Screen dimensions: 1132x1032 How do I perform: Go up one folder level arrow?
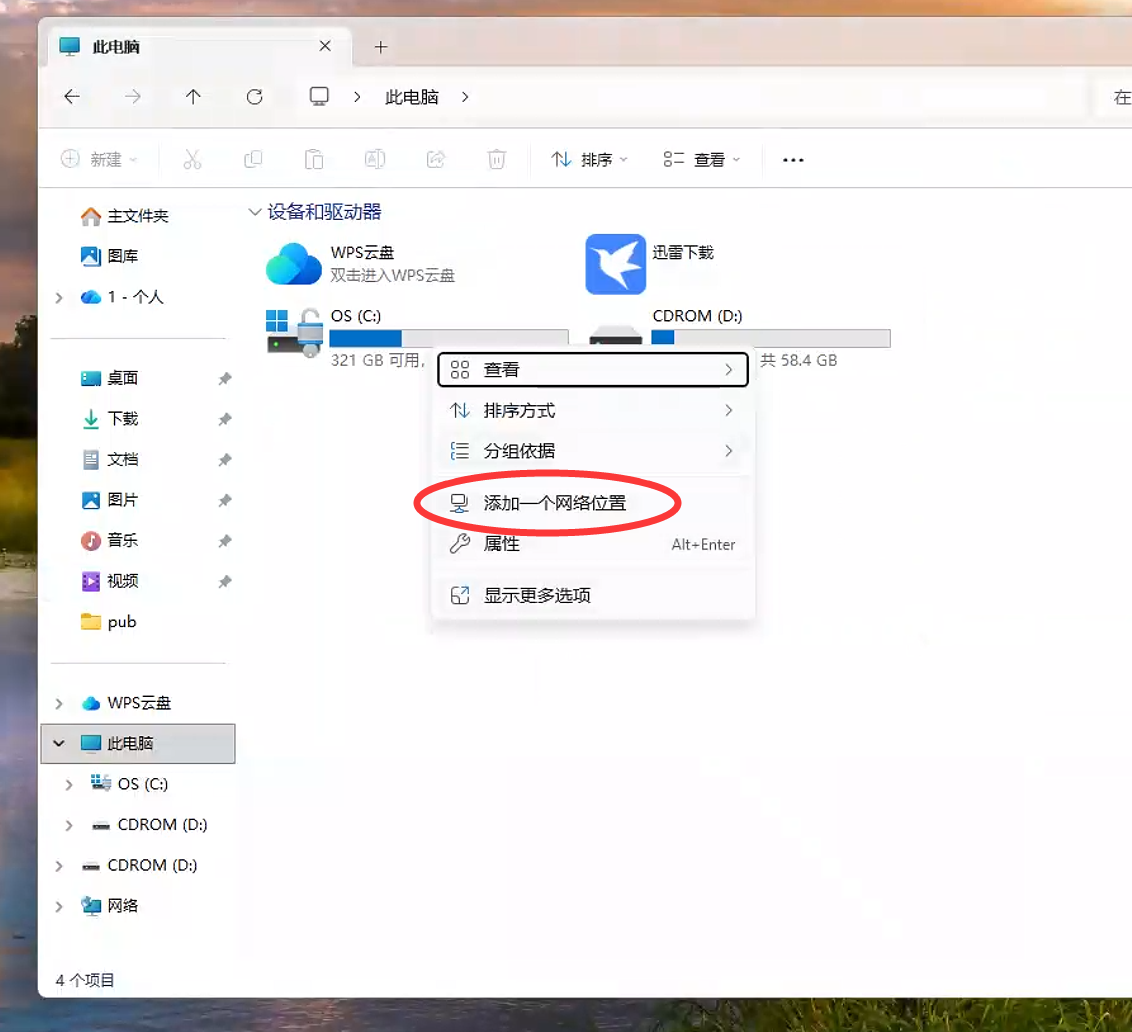point(193,97)
